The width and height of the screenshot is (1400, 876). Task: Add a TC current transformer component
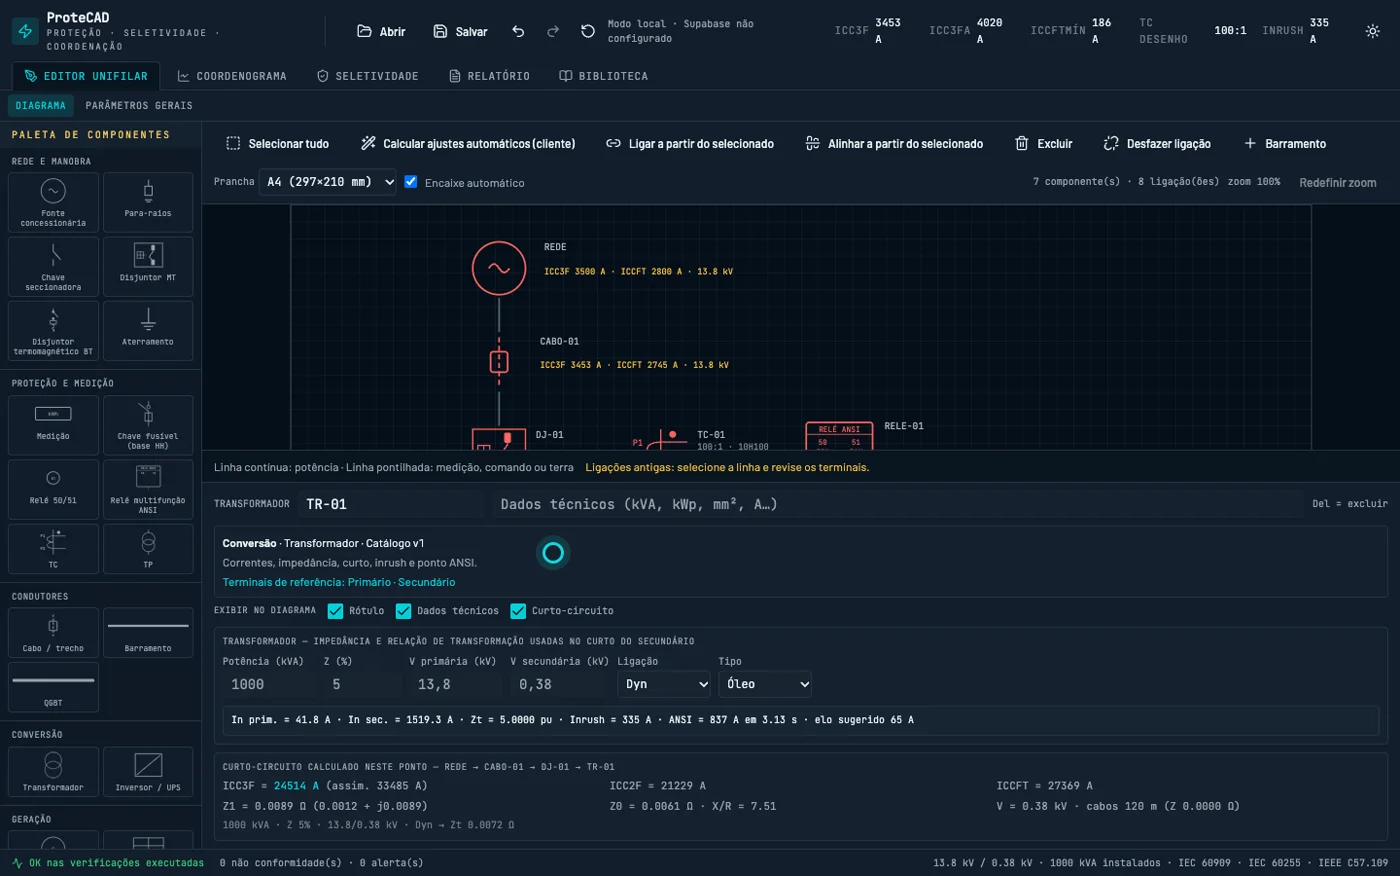tap(53, 549)
